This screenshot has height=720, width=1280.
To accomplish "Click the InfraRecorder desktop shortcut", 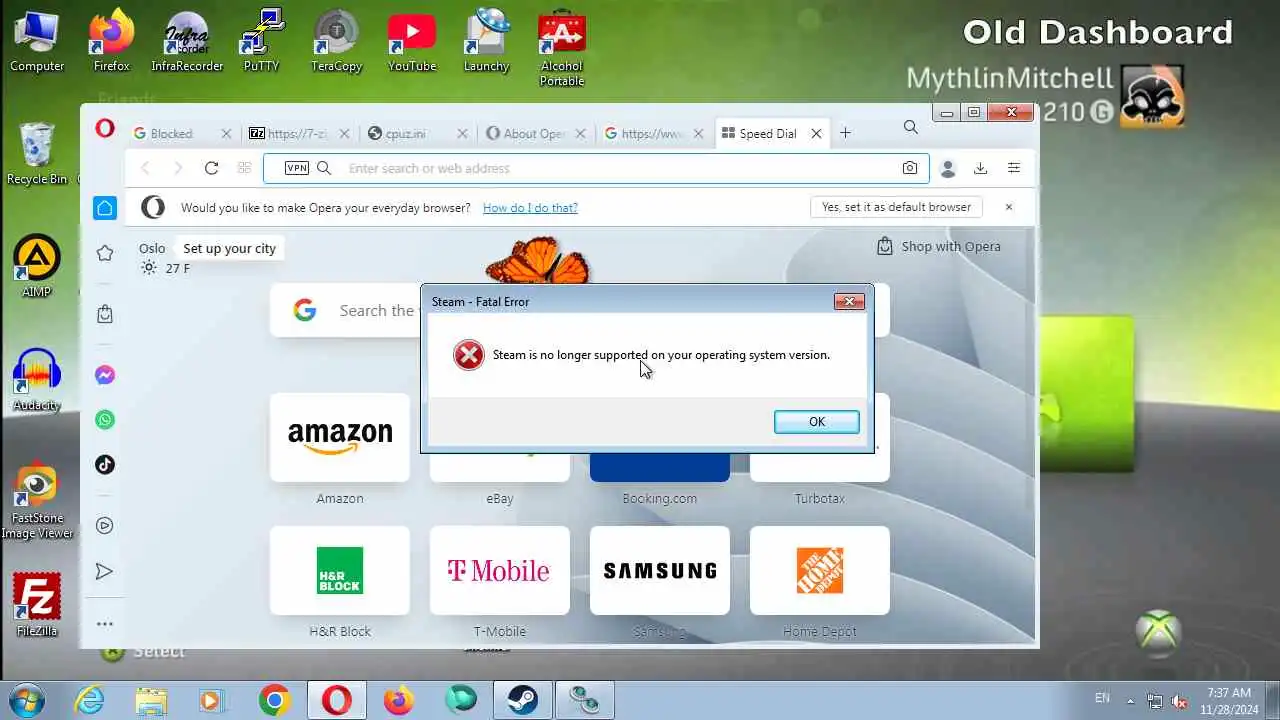I will click(186, 41).
